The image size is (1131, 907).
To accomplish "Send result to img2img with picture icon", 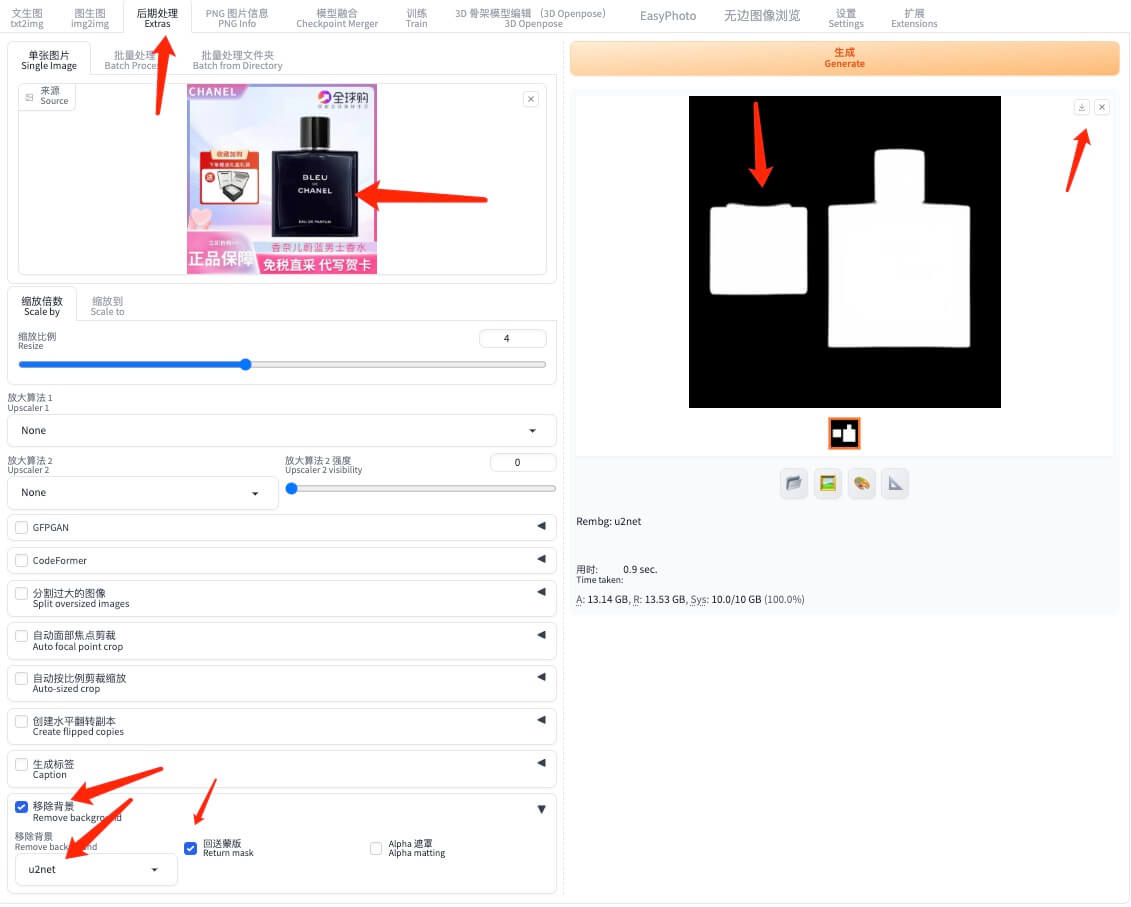I will 827,483.
